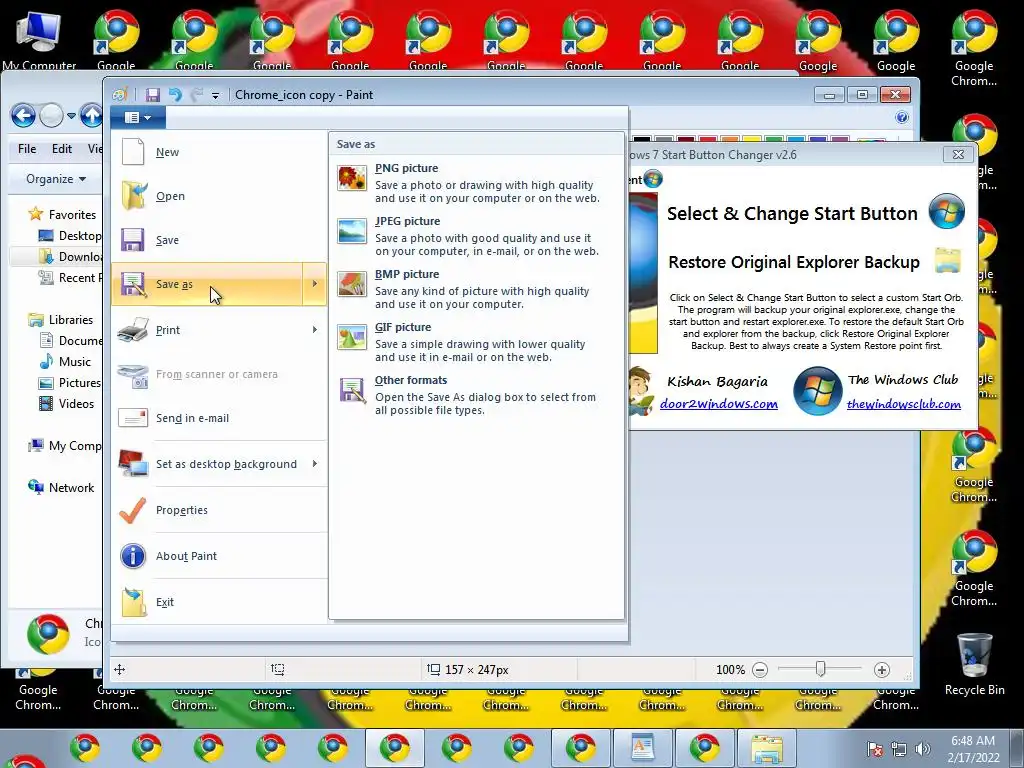1024x768 pixels.
Task: Click the Send in e-mail envelope icon
Action: pyautogui.click(x=133, y=418)
